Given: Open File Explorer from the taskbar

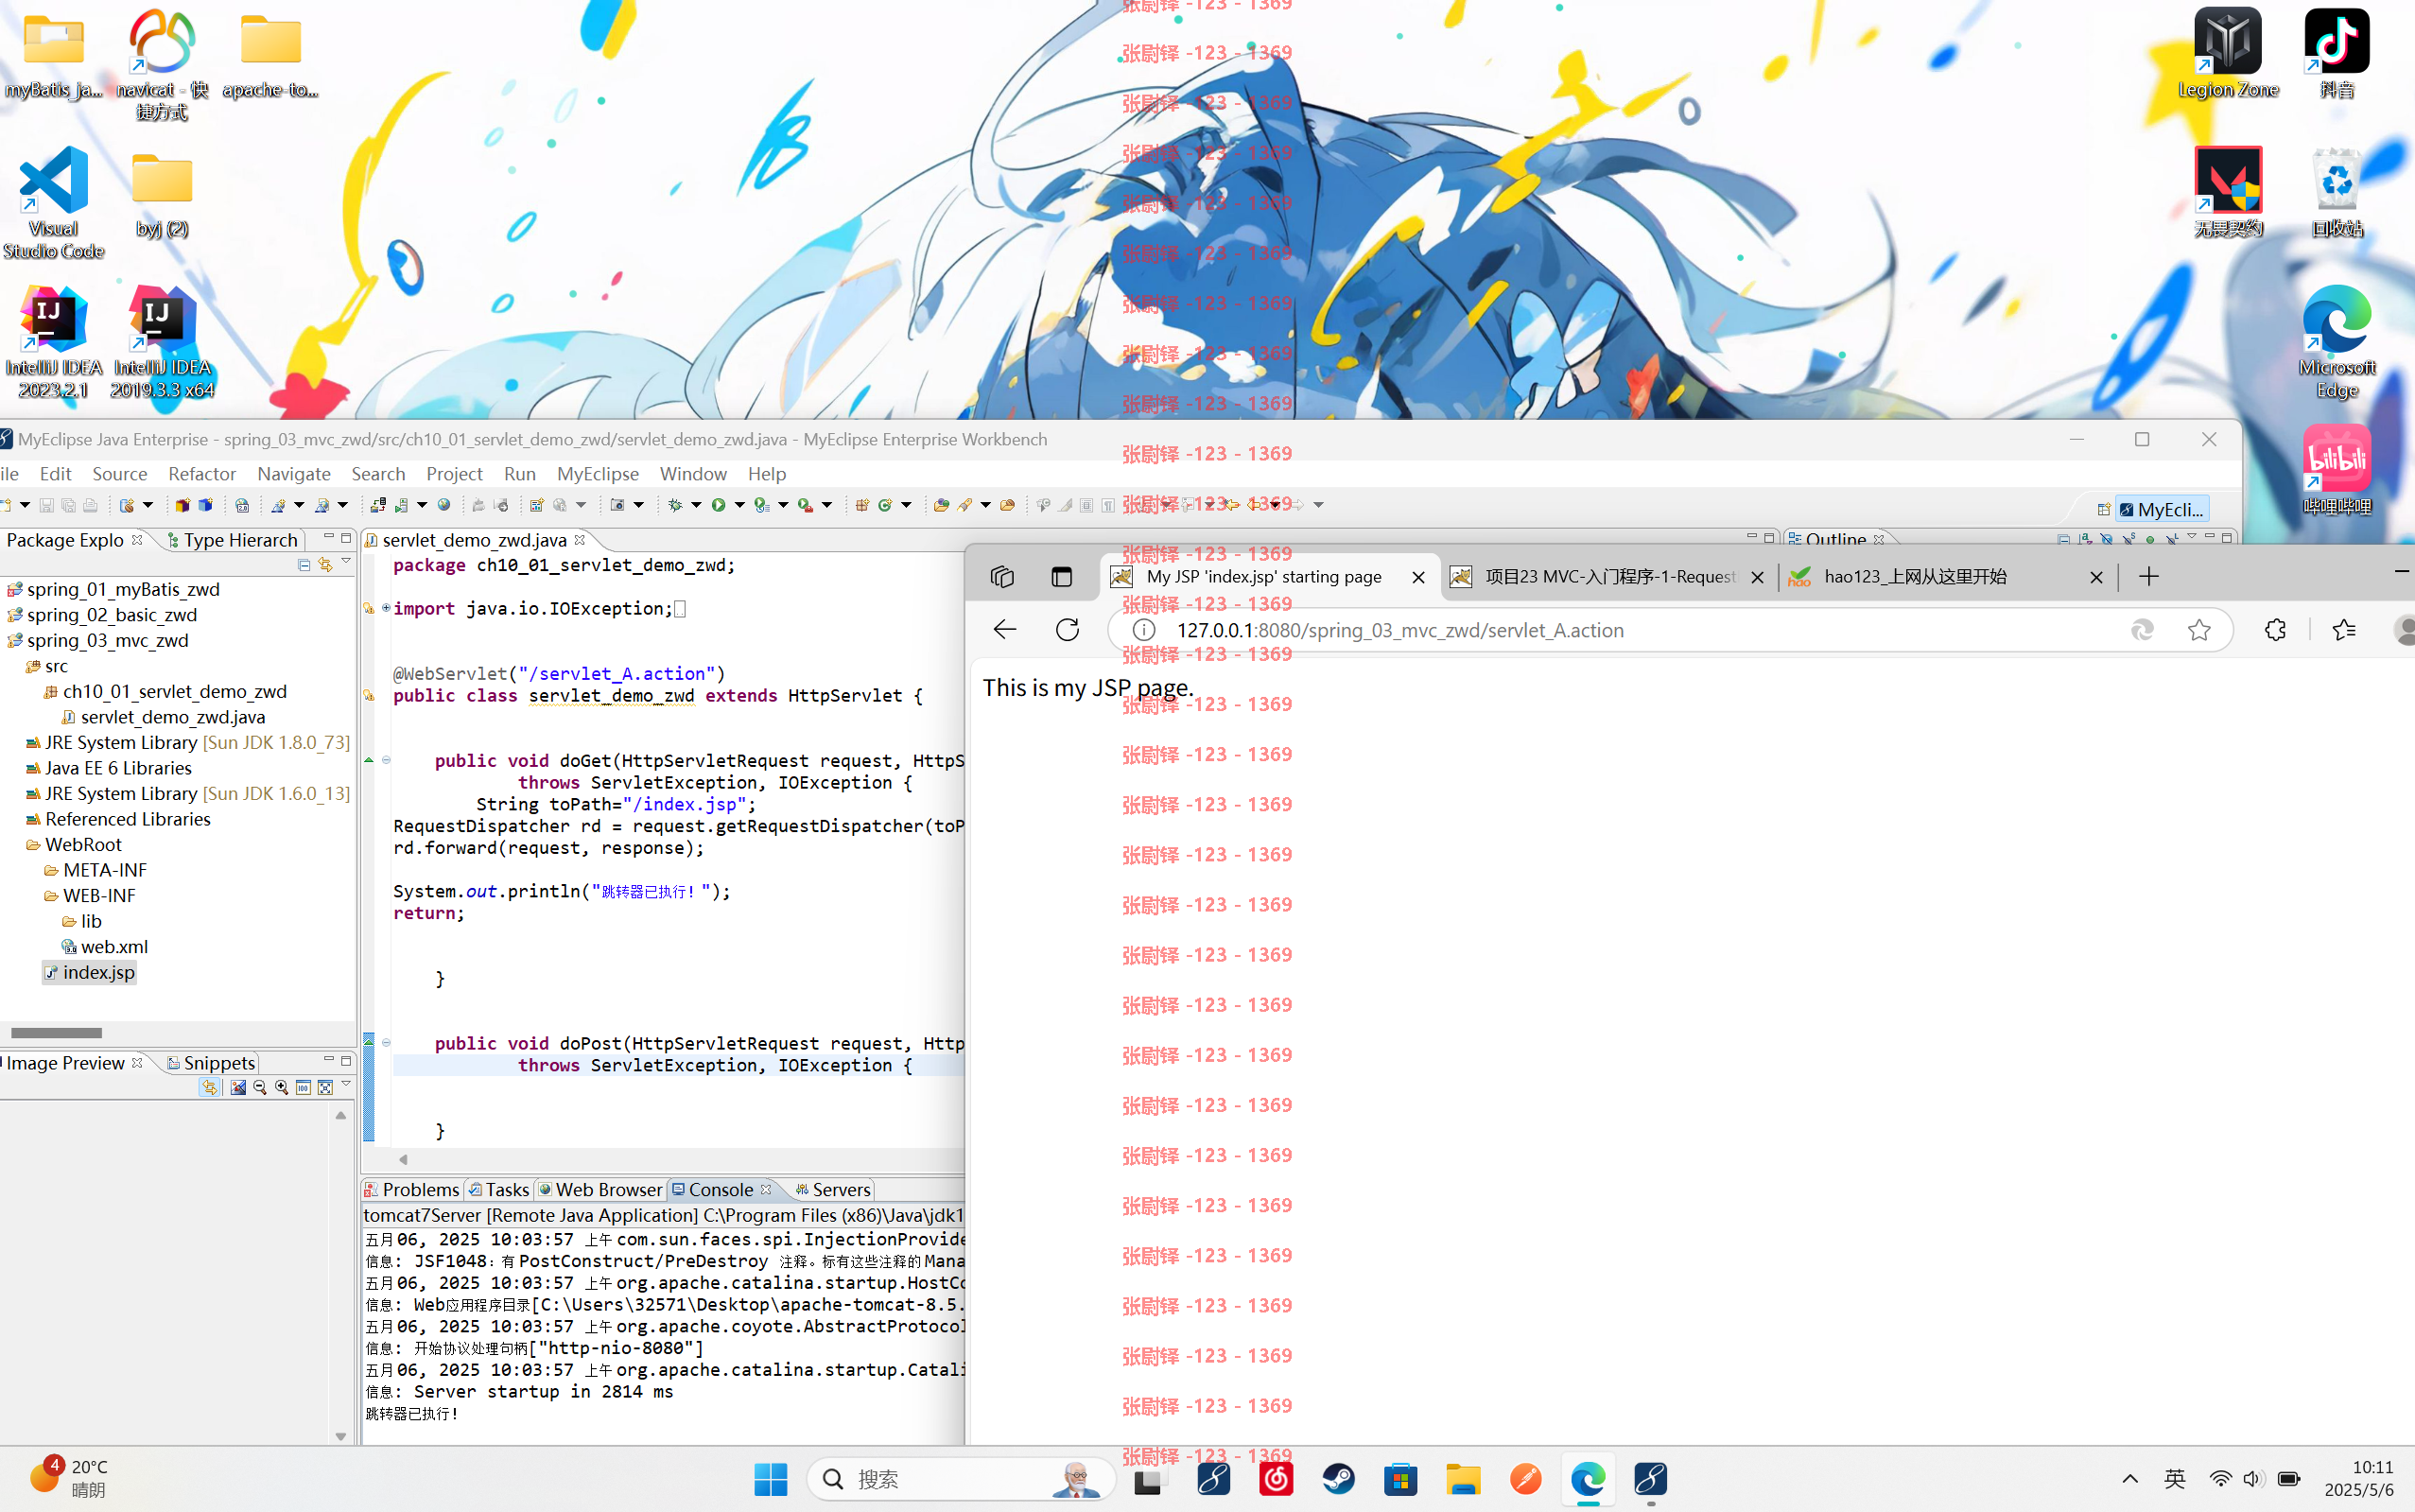Looking at the screenshot, I should pos(1463,1479).
